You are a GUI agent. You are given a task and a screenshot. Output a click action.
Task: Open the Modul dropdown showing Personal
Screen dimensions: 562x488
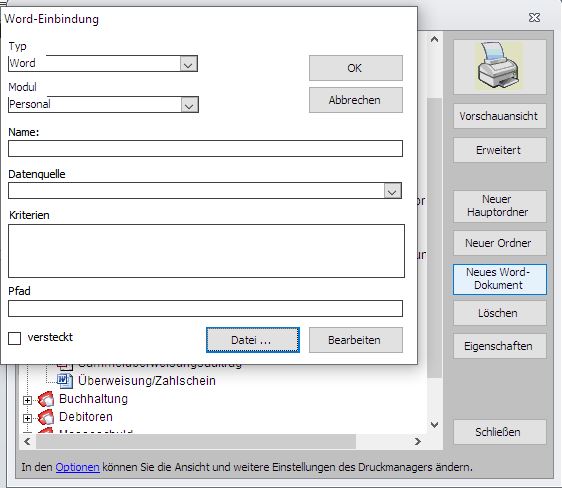coord(189,105)
